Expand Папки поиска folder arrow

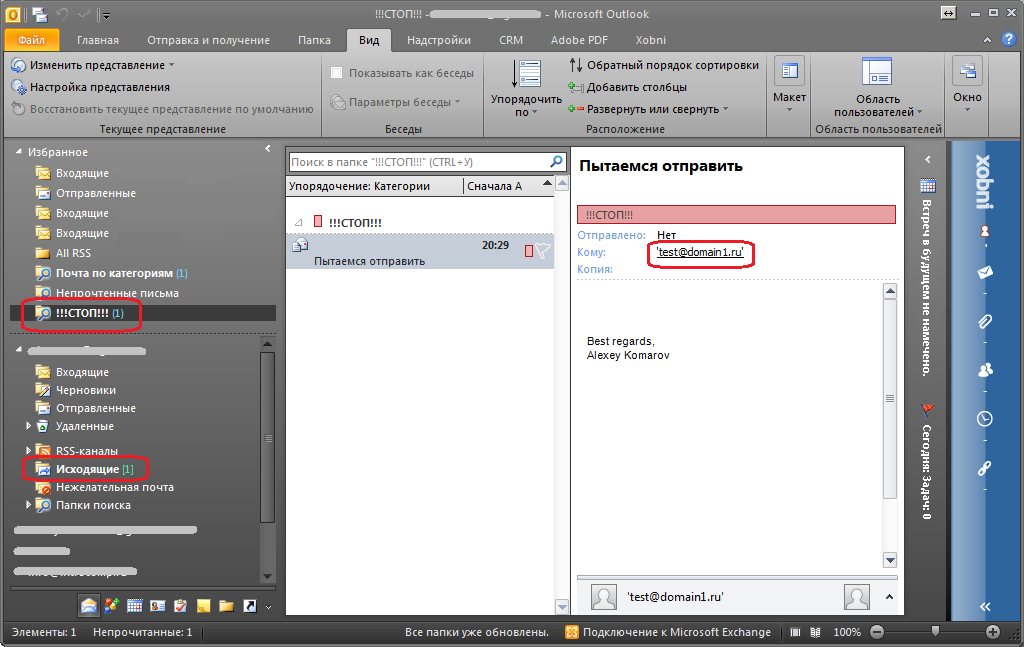pos(28,505)
